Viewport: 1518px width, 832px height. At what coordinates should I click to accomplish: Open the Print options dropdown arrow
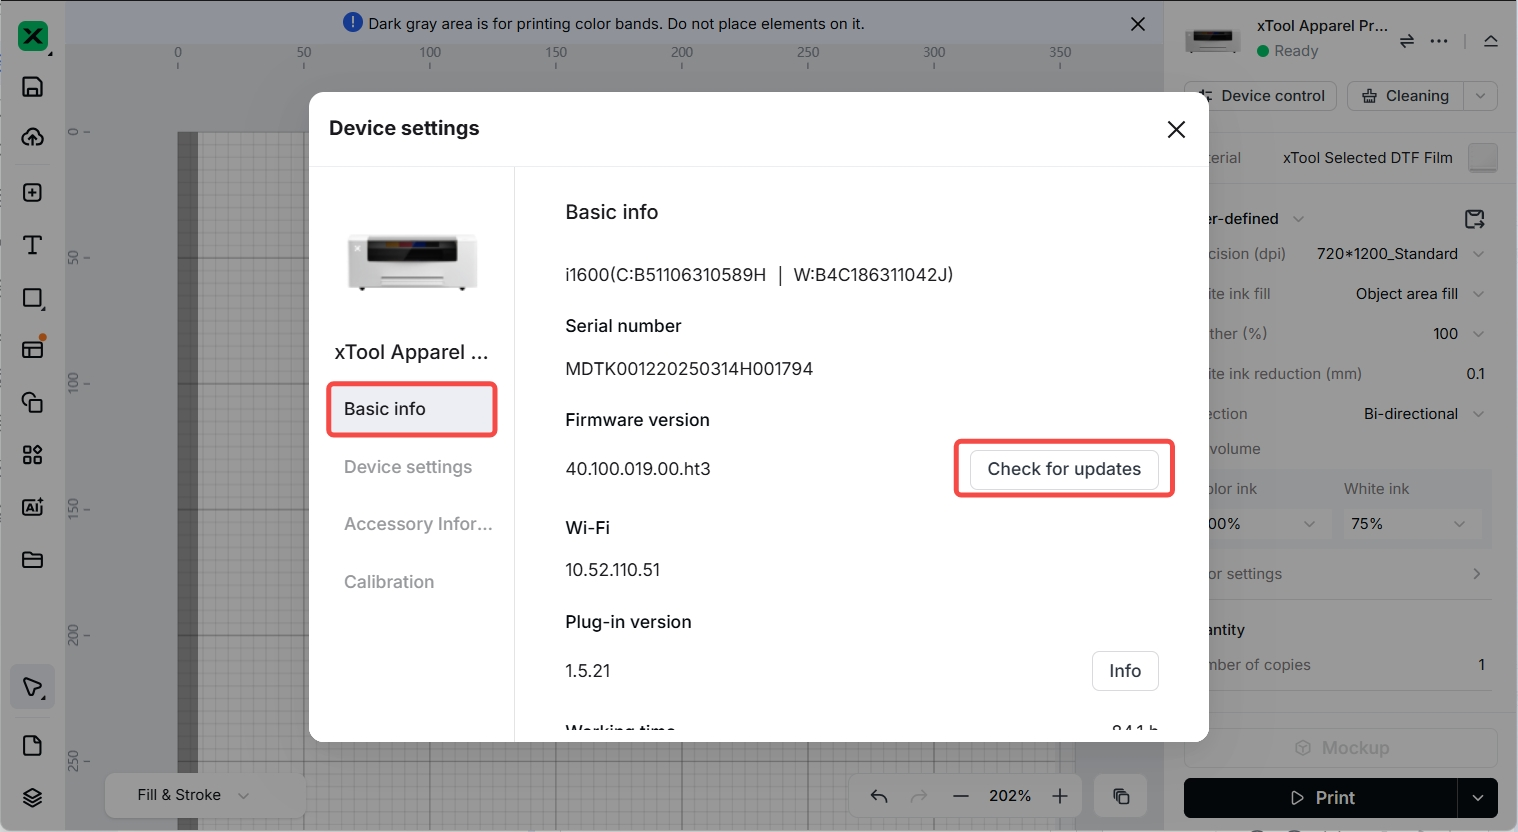click(x=1478, y=798)
